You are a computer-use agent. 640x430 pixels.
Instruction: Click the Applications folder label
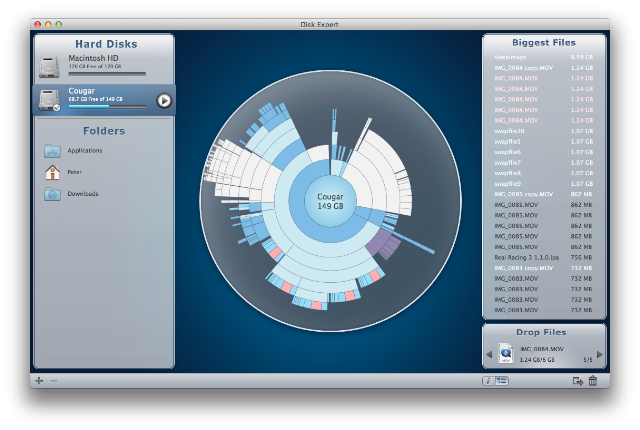tap(85, 151)
